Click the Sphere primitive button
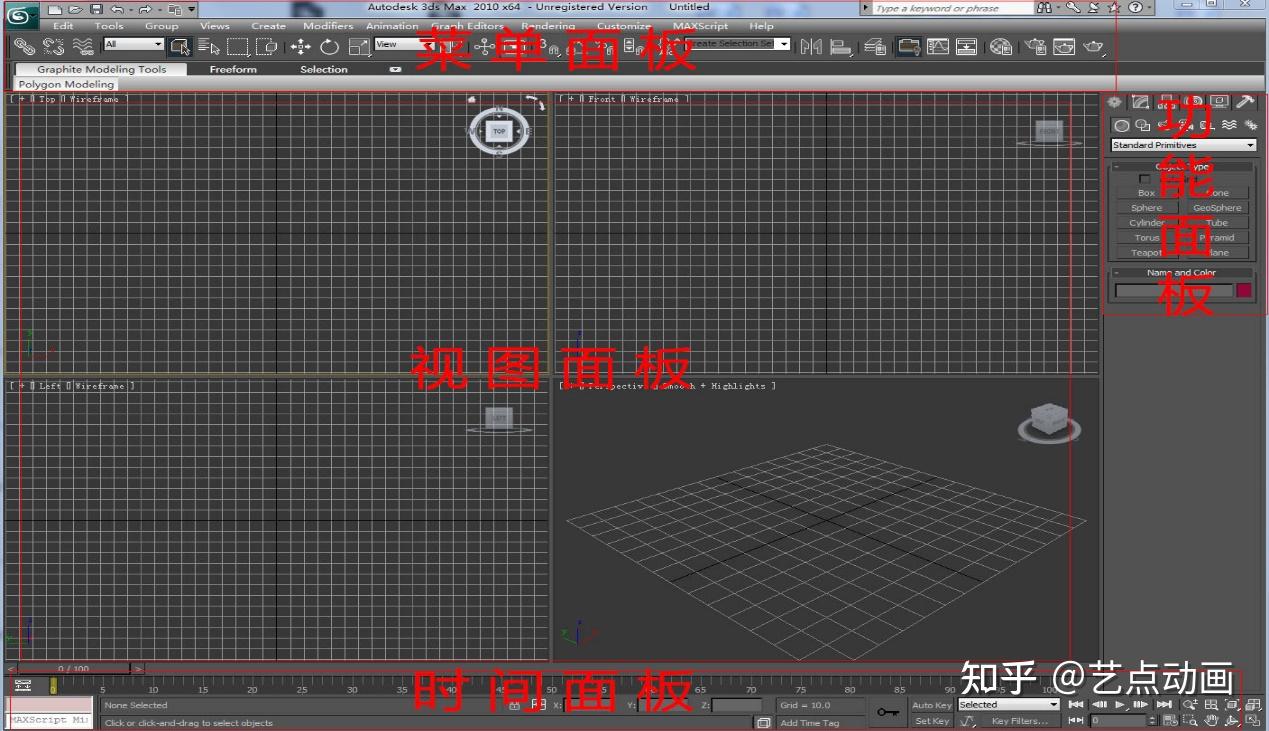The width and height of the screenshot is (1269, 731). pyautogui.click(x=1147, y=208)
